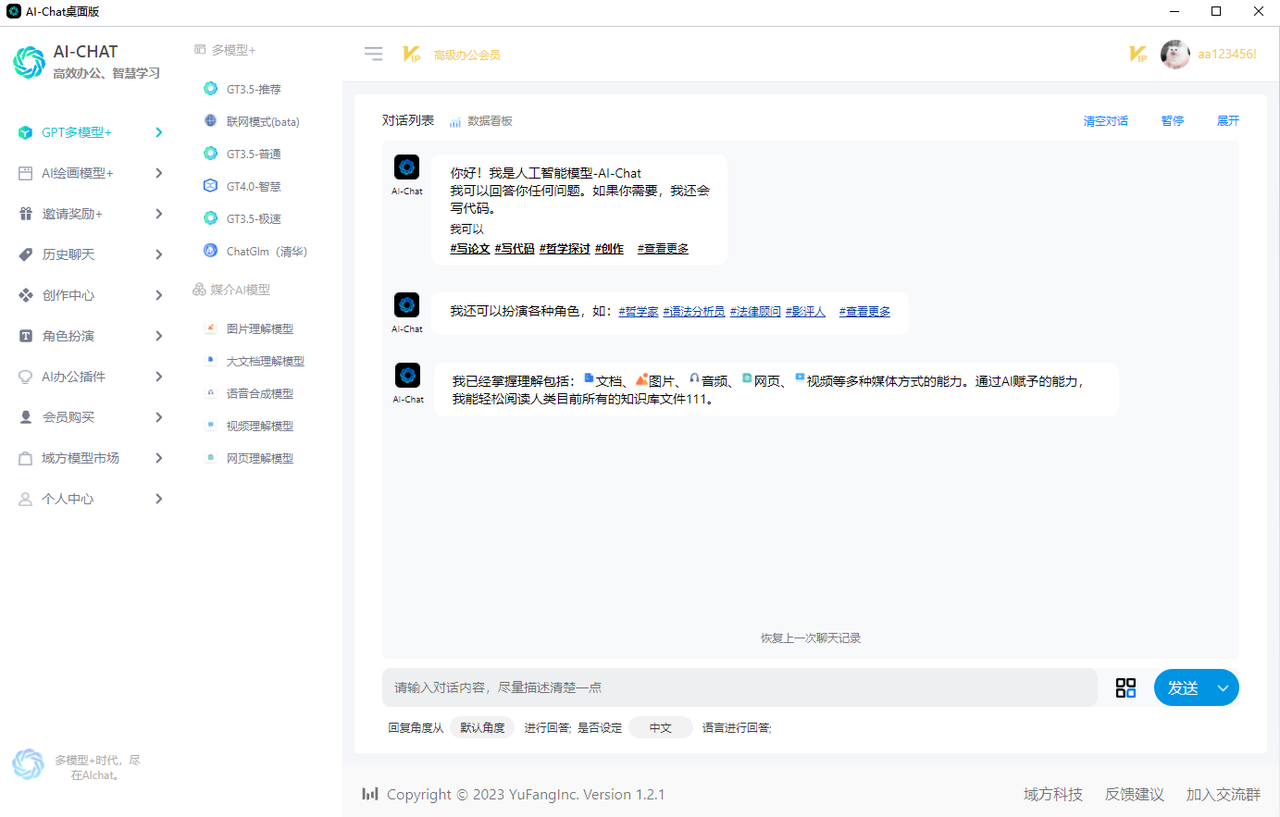1280x817 pixels.
Task: Open the 历史聊天 menu item
Action: 68,255
